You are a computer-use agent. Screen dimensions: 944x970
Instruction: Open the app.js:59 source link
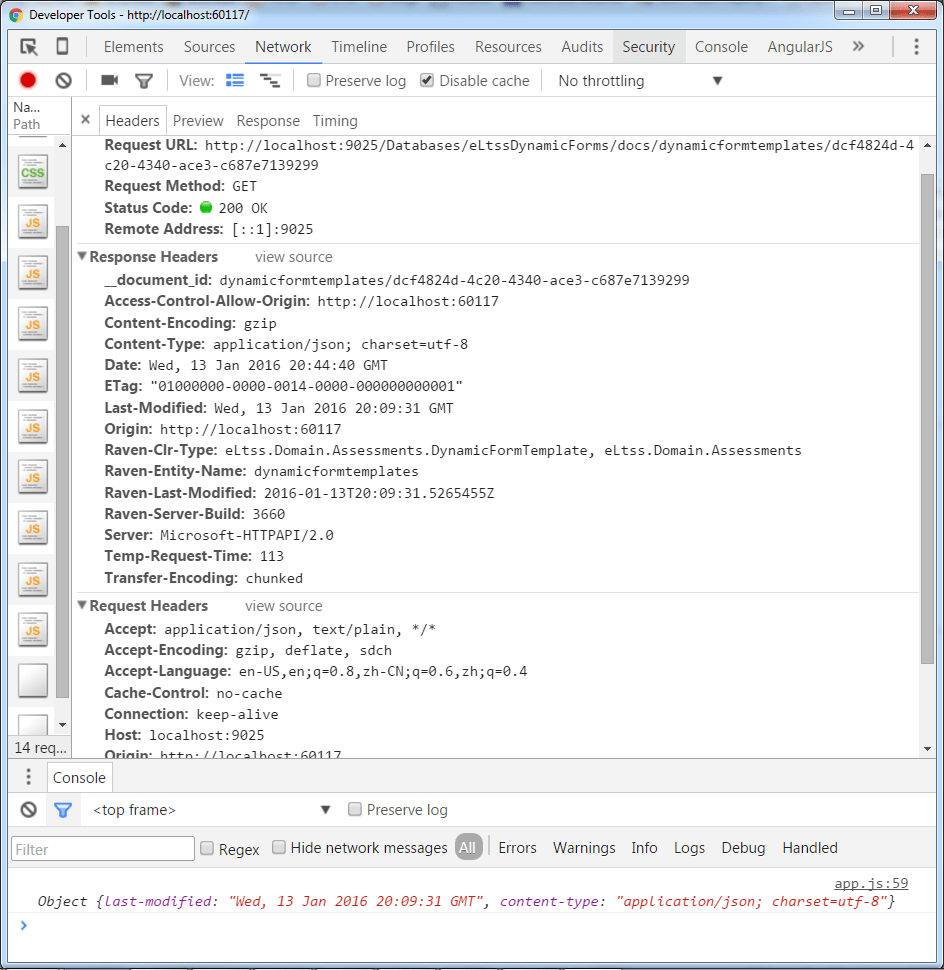point(871,882)
